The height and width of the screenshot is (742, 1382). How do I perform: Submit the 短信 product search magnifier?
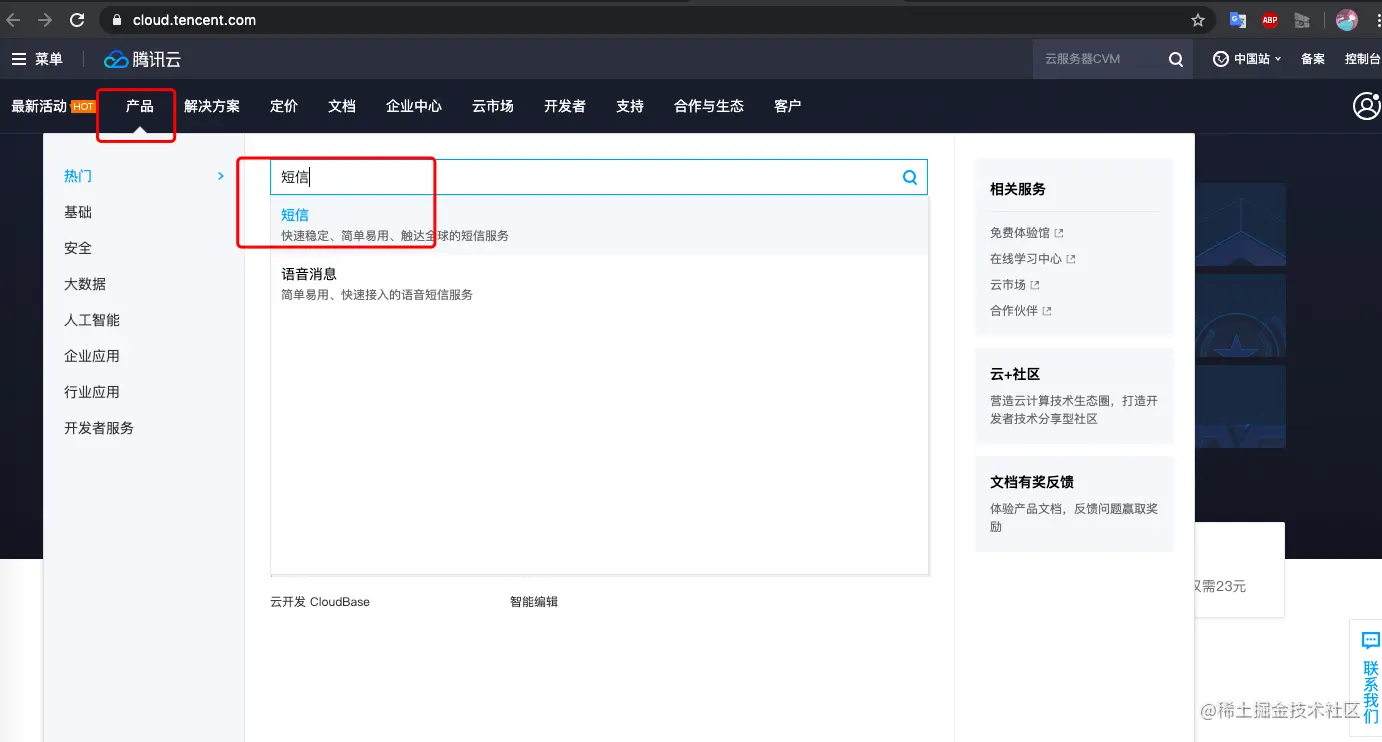[910, 177]
